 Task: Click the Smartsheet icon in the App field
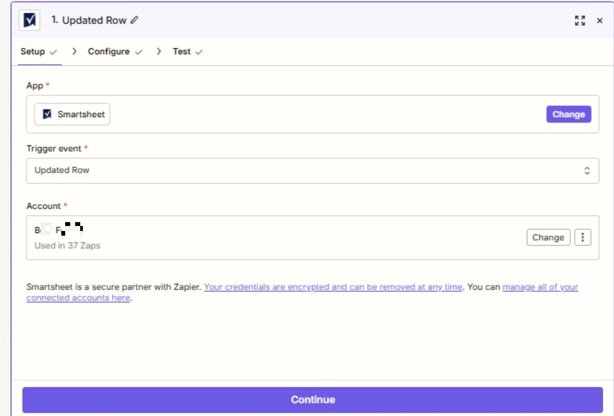pyautogui.click(x=47, y=114)
